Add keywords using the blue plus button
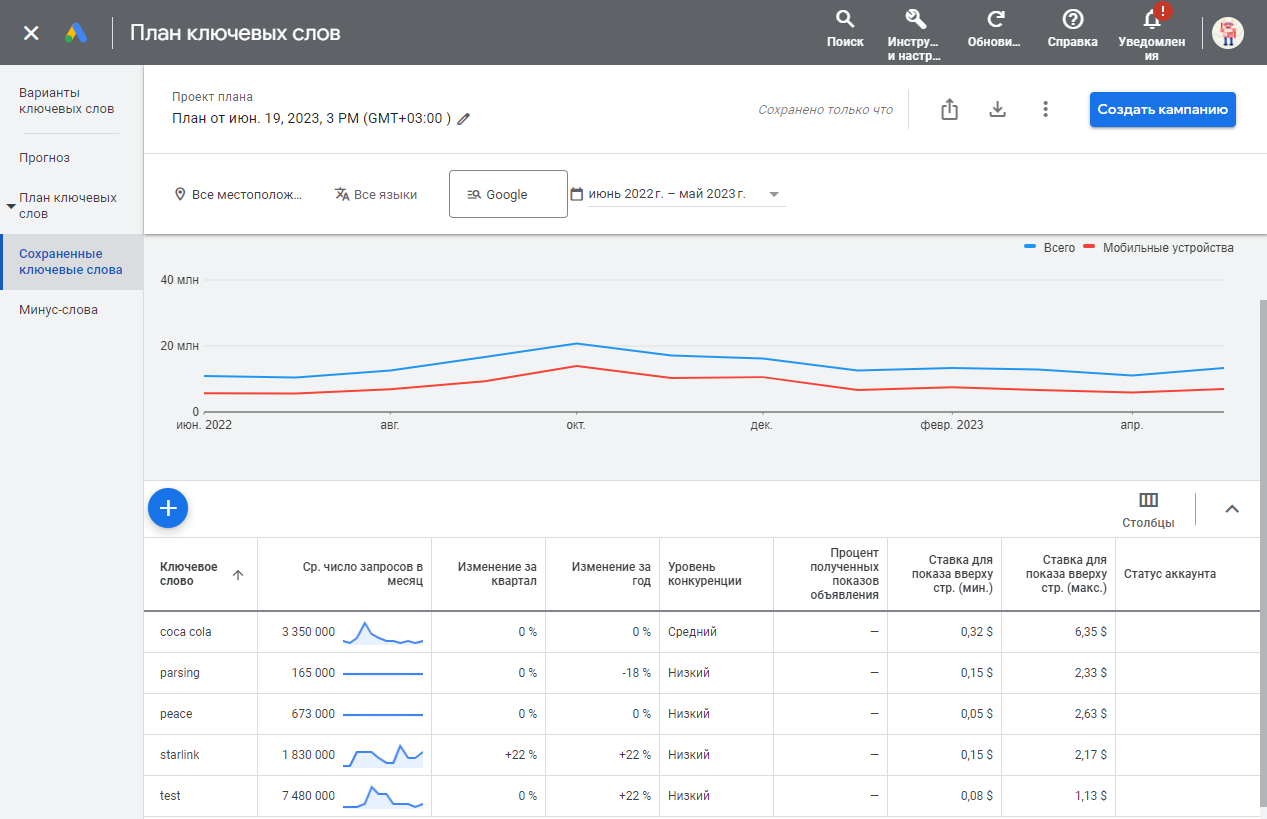The height and width of the screenshot is (819, 1267). click(167, 508)
